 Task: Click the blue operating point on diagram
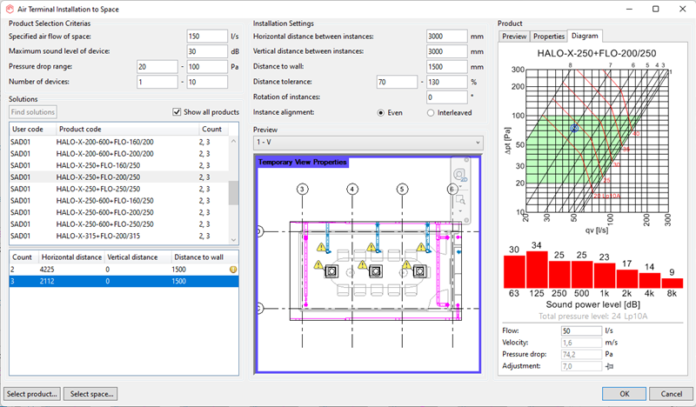click(574, 128)
